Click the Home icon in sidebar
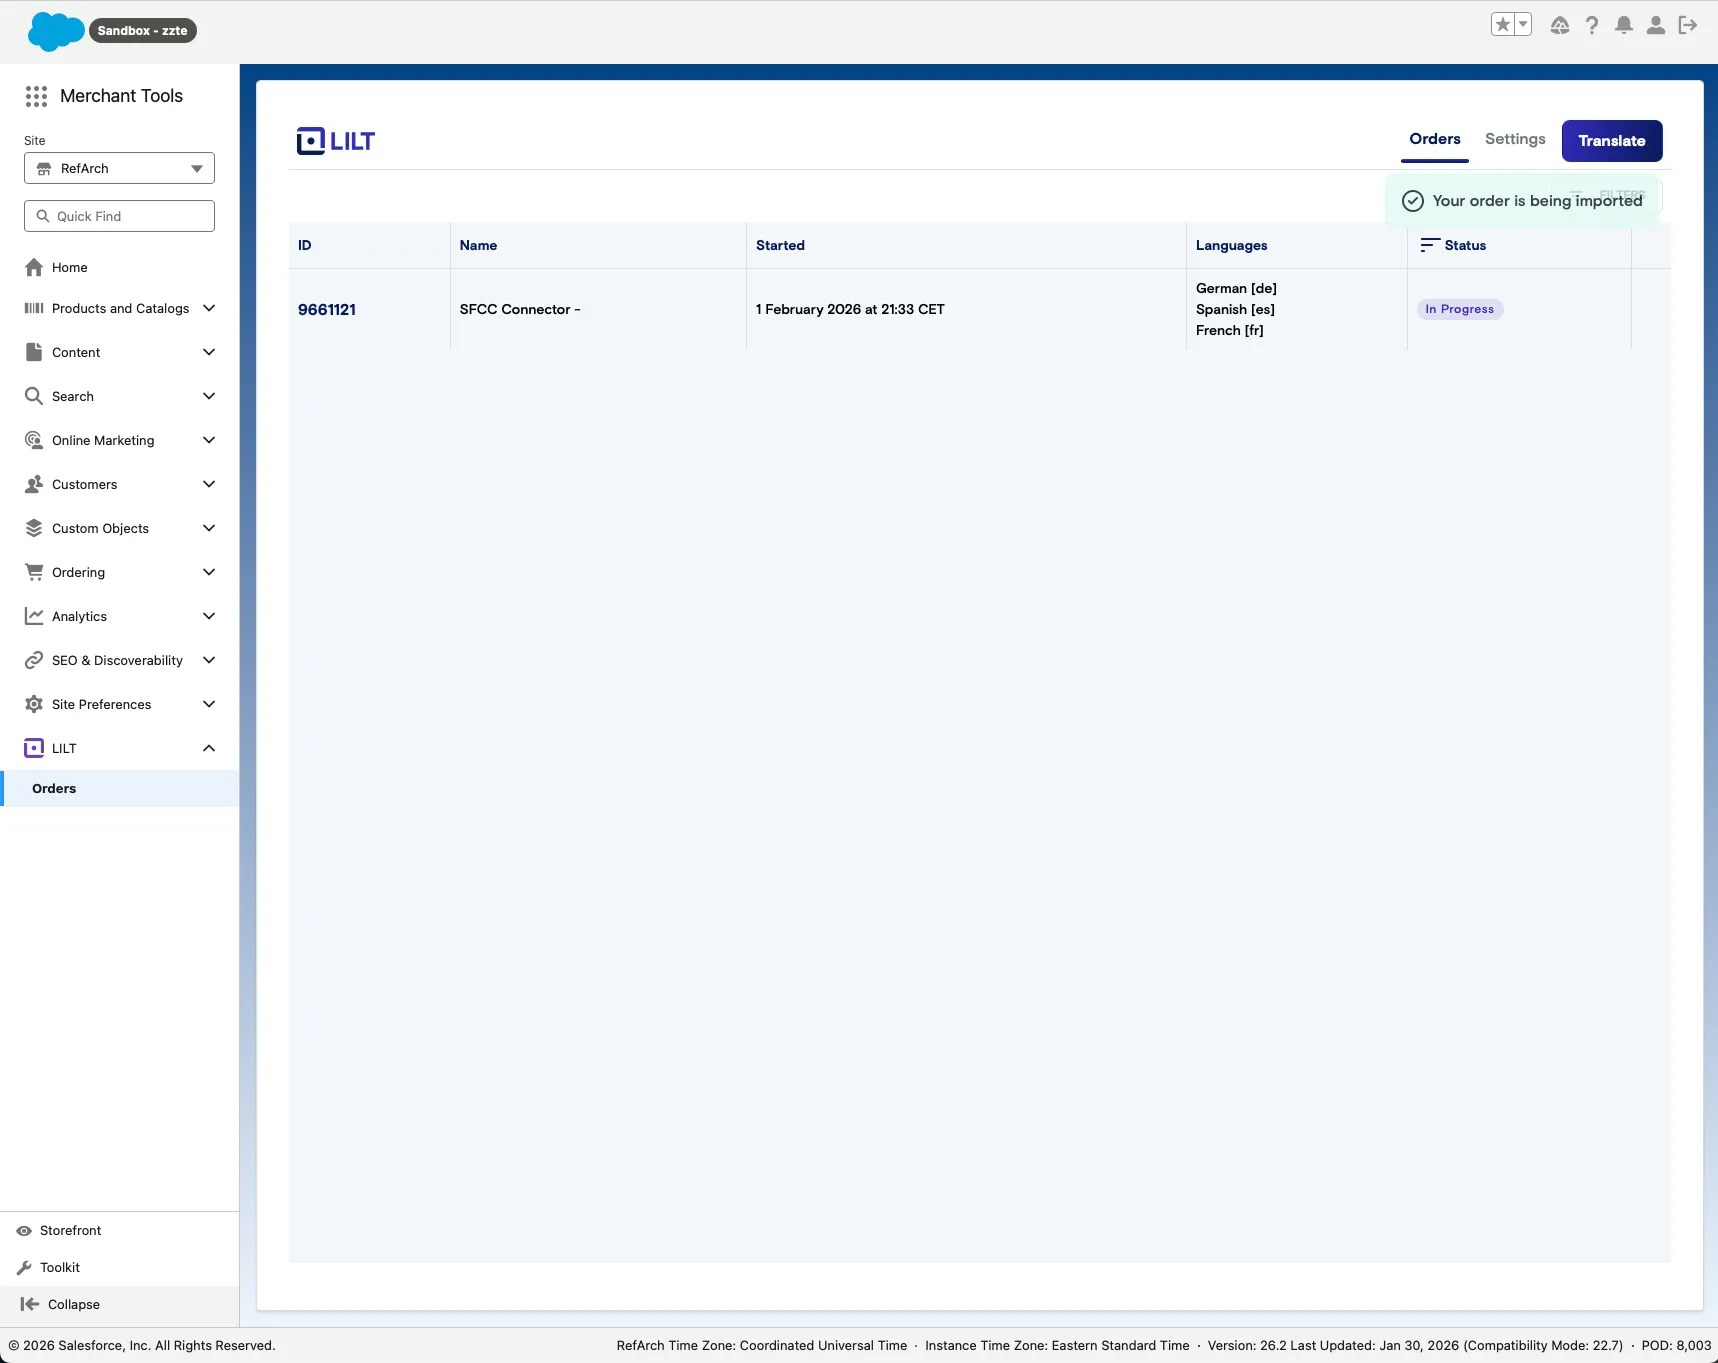The image size is (1718, 1363). [x=34, y=267]
